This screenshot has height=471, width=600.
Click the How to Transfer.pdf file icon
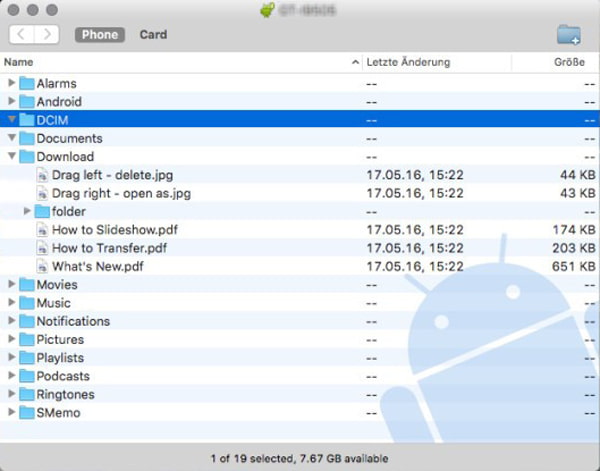42,248
